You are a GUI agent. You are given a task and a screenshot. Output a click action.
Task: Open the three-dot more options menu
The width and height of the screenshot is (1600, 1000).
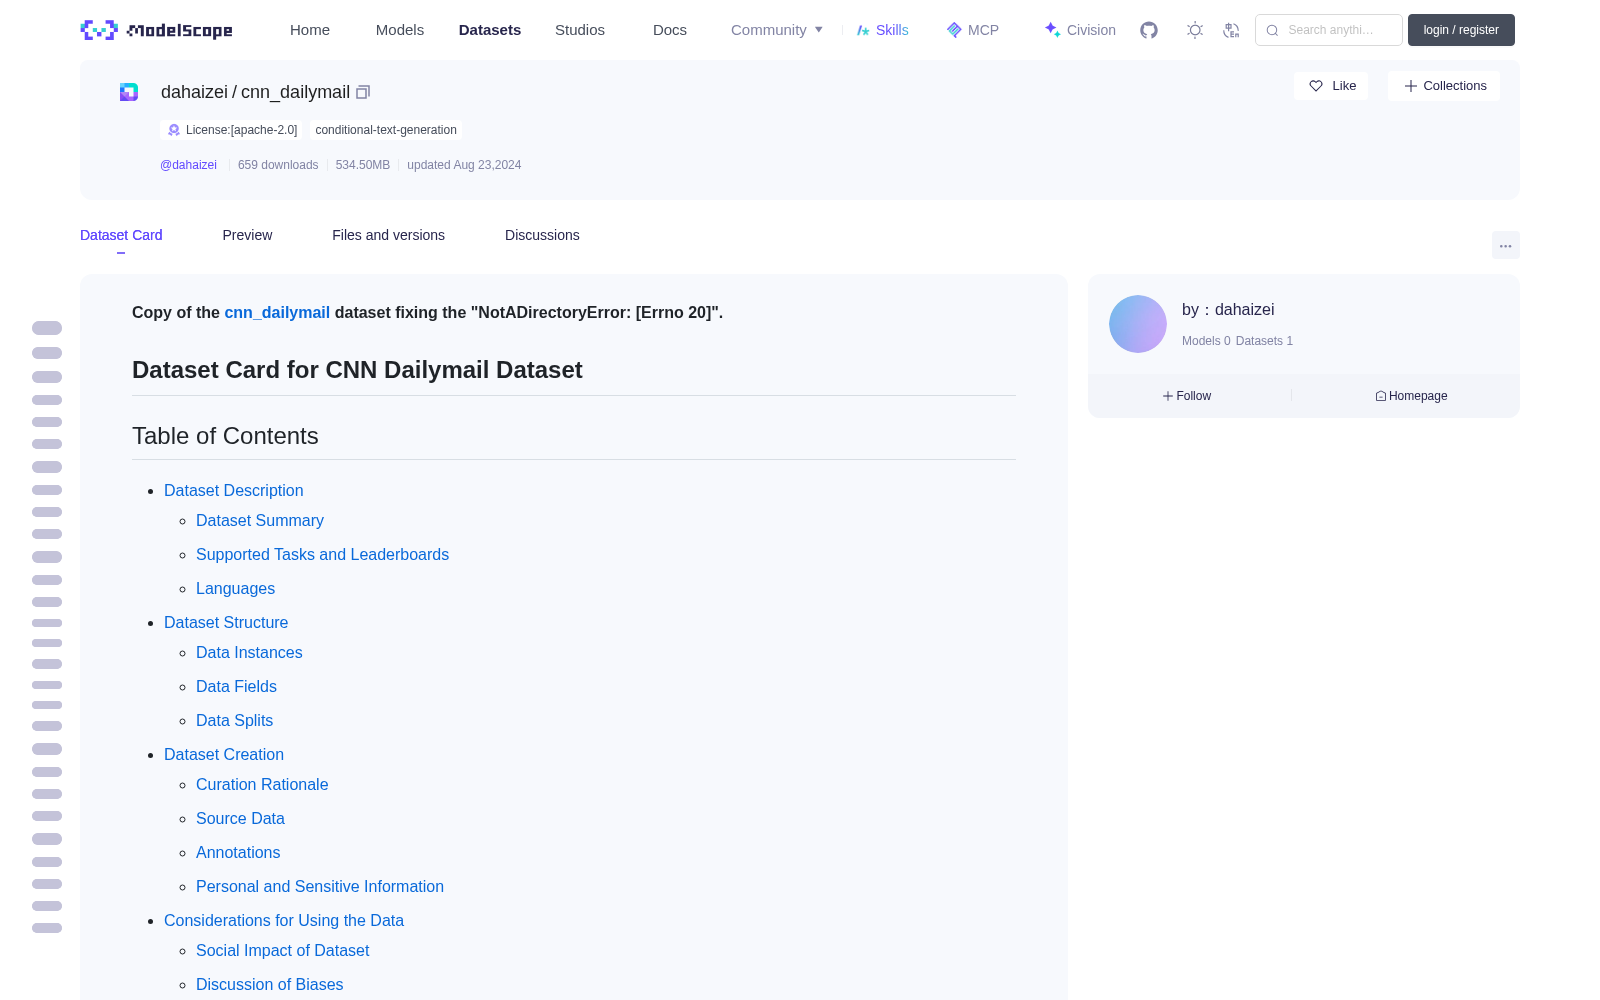(x=1505, y=246)
